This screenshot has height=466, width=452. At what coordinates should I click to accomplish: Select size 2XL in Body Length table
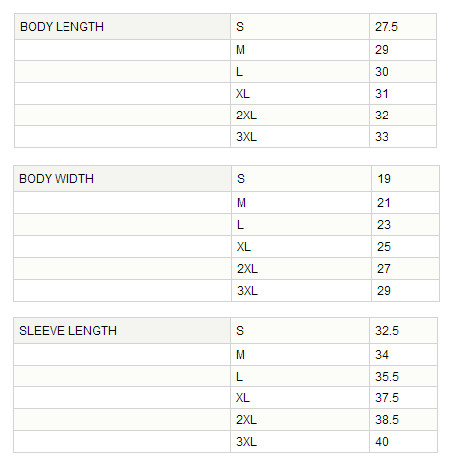[246, 115]
